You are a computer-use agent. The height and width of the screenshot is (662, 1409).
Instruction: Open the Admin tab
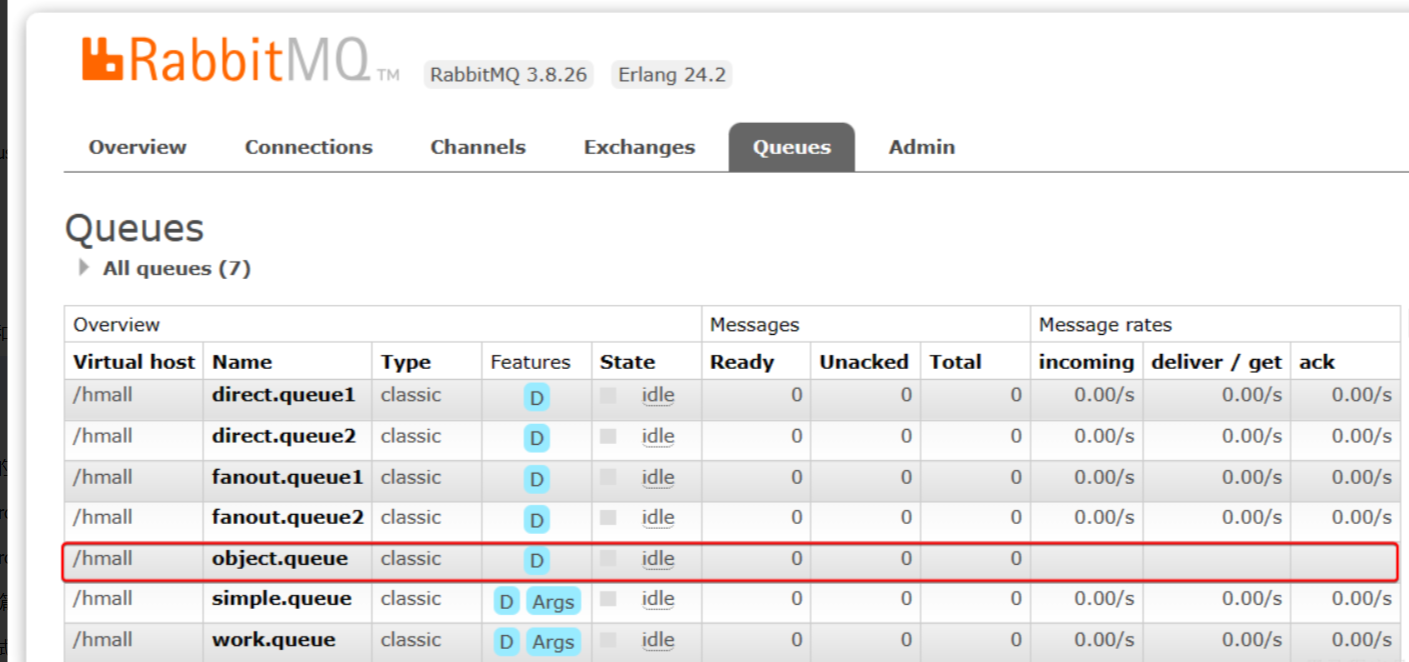921,147
